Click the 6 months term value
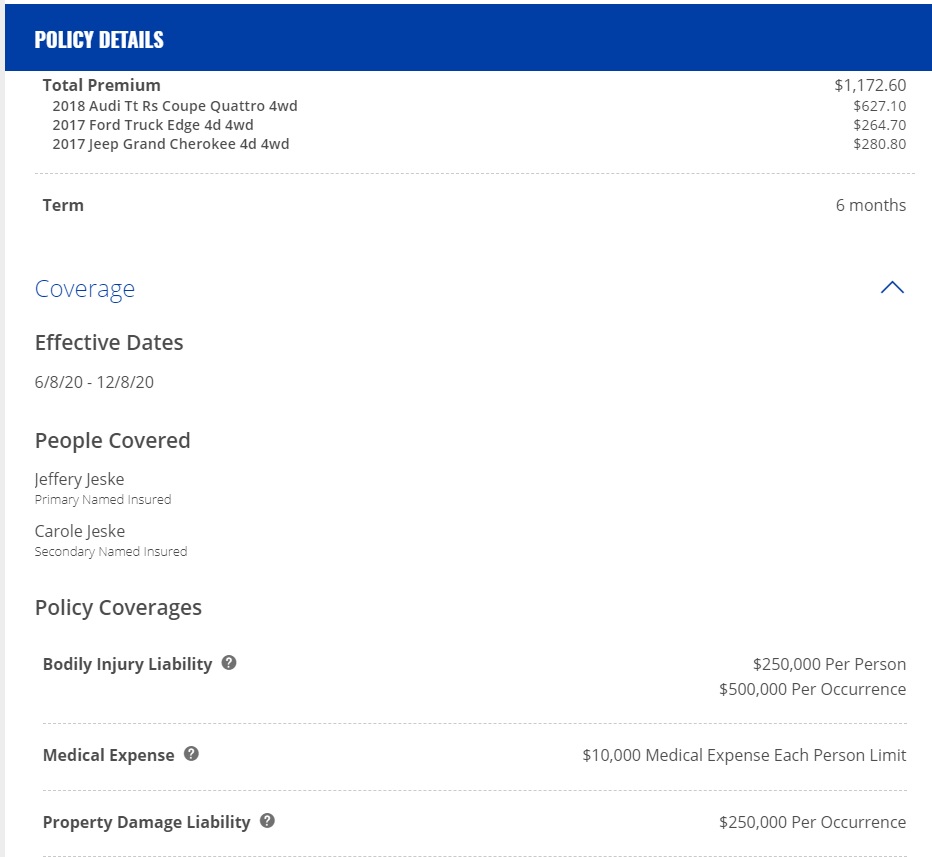 click(871, 205)
